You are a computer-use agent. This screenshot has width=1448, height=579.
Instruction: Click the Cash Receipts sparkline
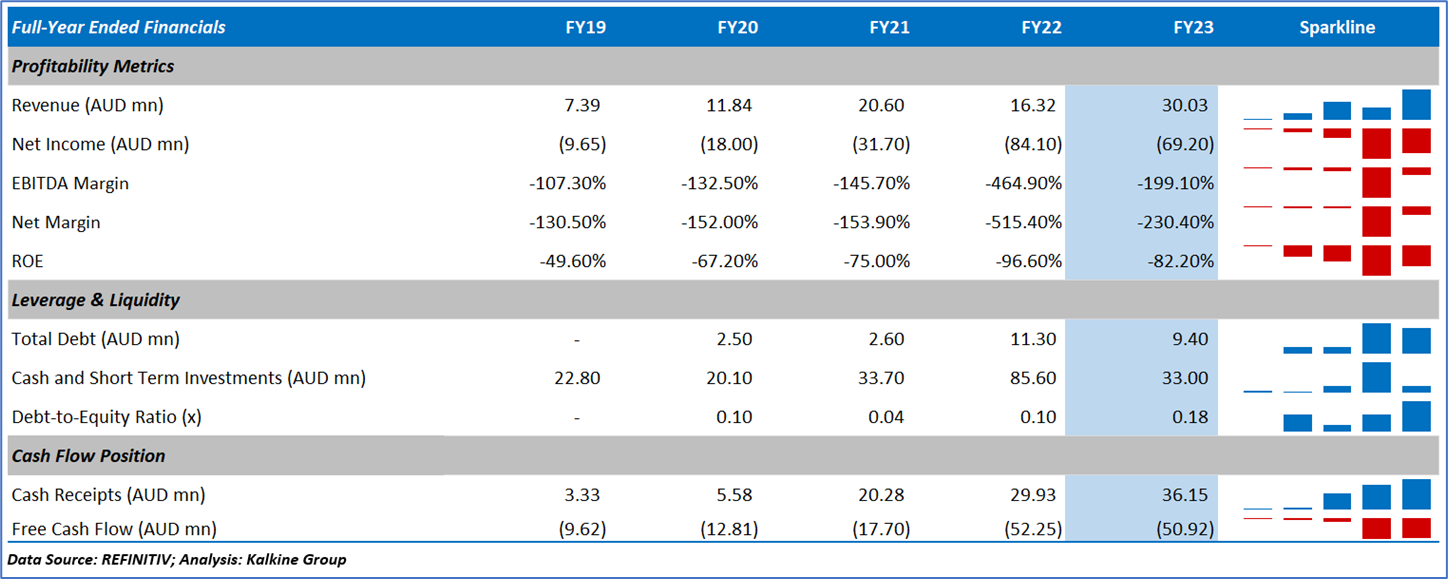tap(1337, 495)
